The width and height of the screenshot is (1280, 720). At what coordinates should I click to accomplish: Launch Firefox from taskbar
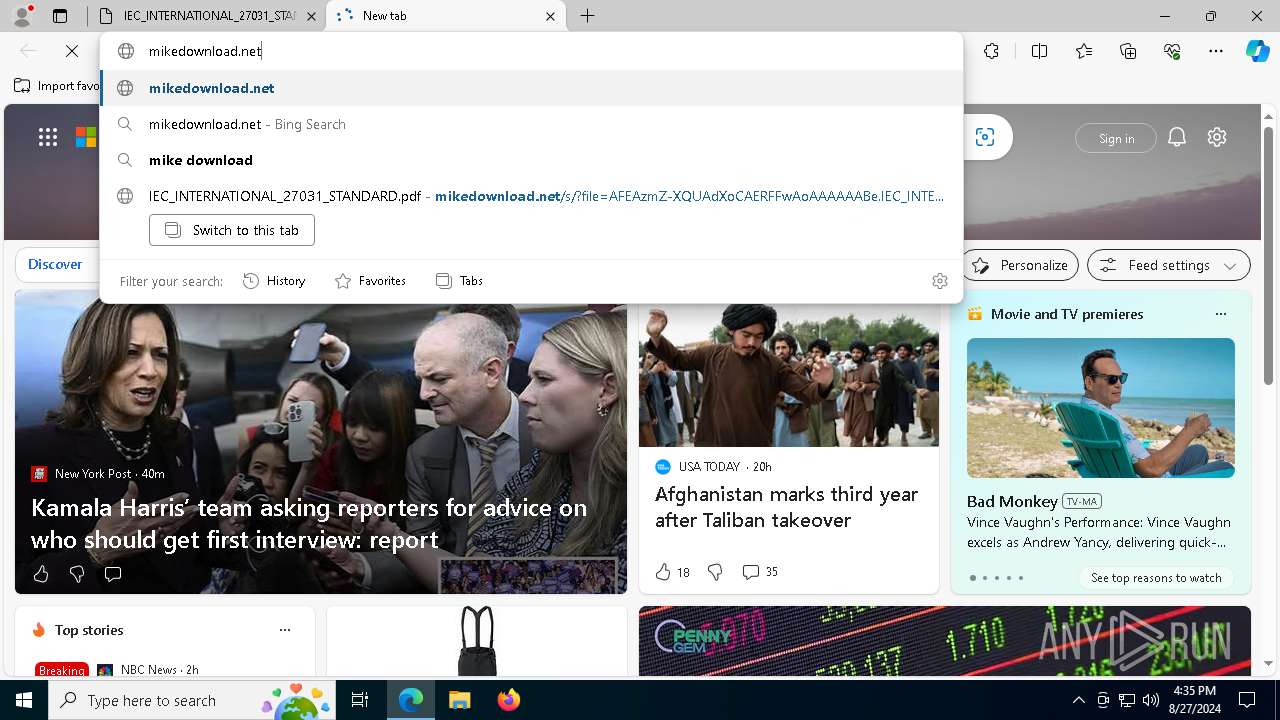(508, 700)
